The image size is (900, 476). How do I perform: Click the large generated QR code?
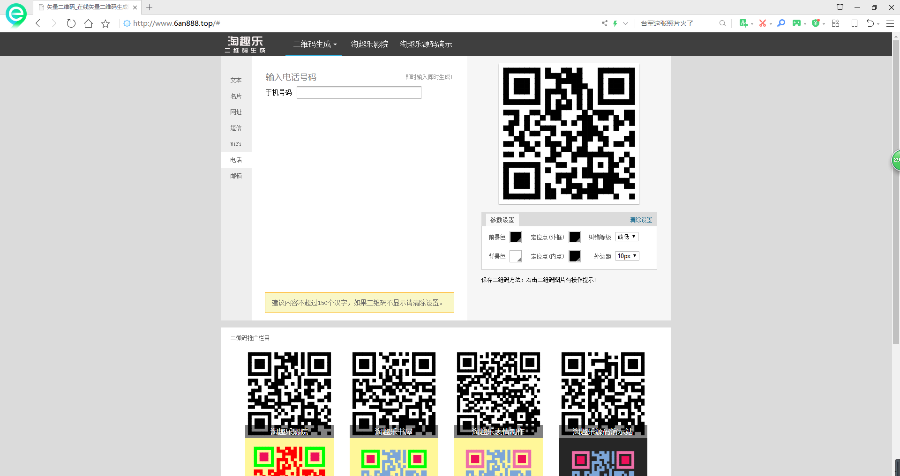click(569, 134)
